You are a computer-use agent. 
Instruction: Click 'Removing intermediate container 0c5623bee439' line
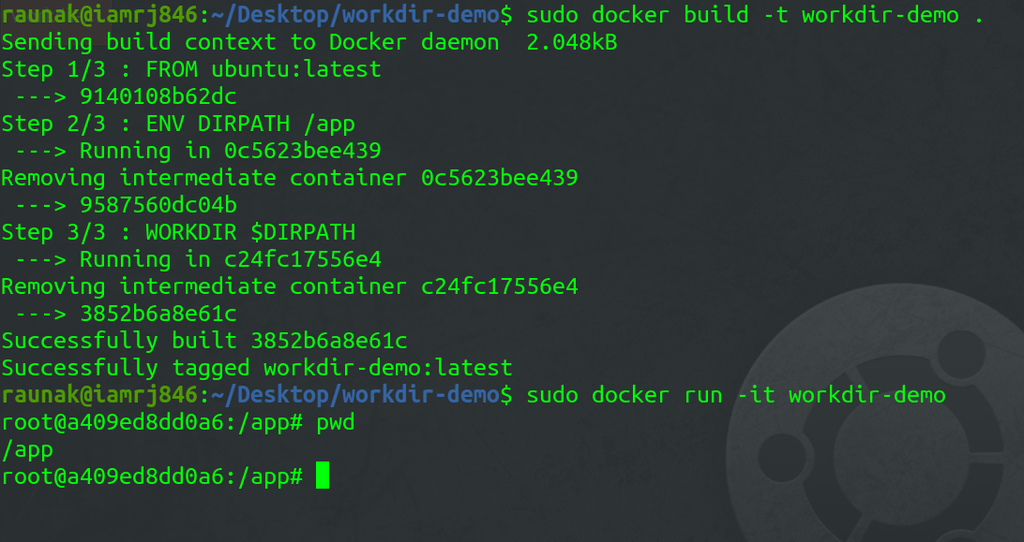[289, 178]
